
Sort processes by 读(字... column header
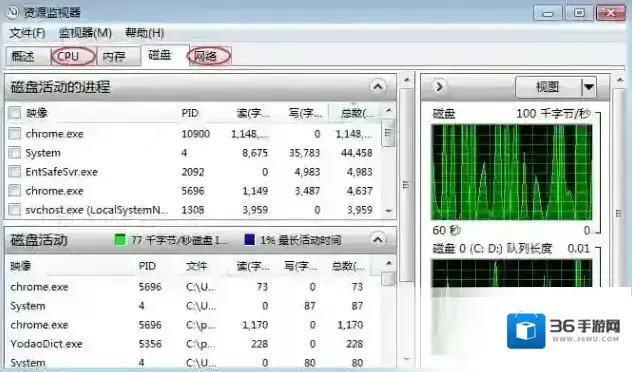[x=253, y=113]
